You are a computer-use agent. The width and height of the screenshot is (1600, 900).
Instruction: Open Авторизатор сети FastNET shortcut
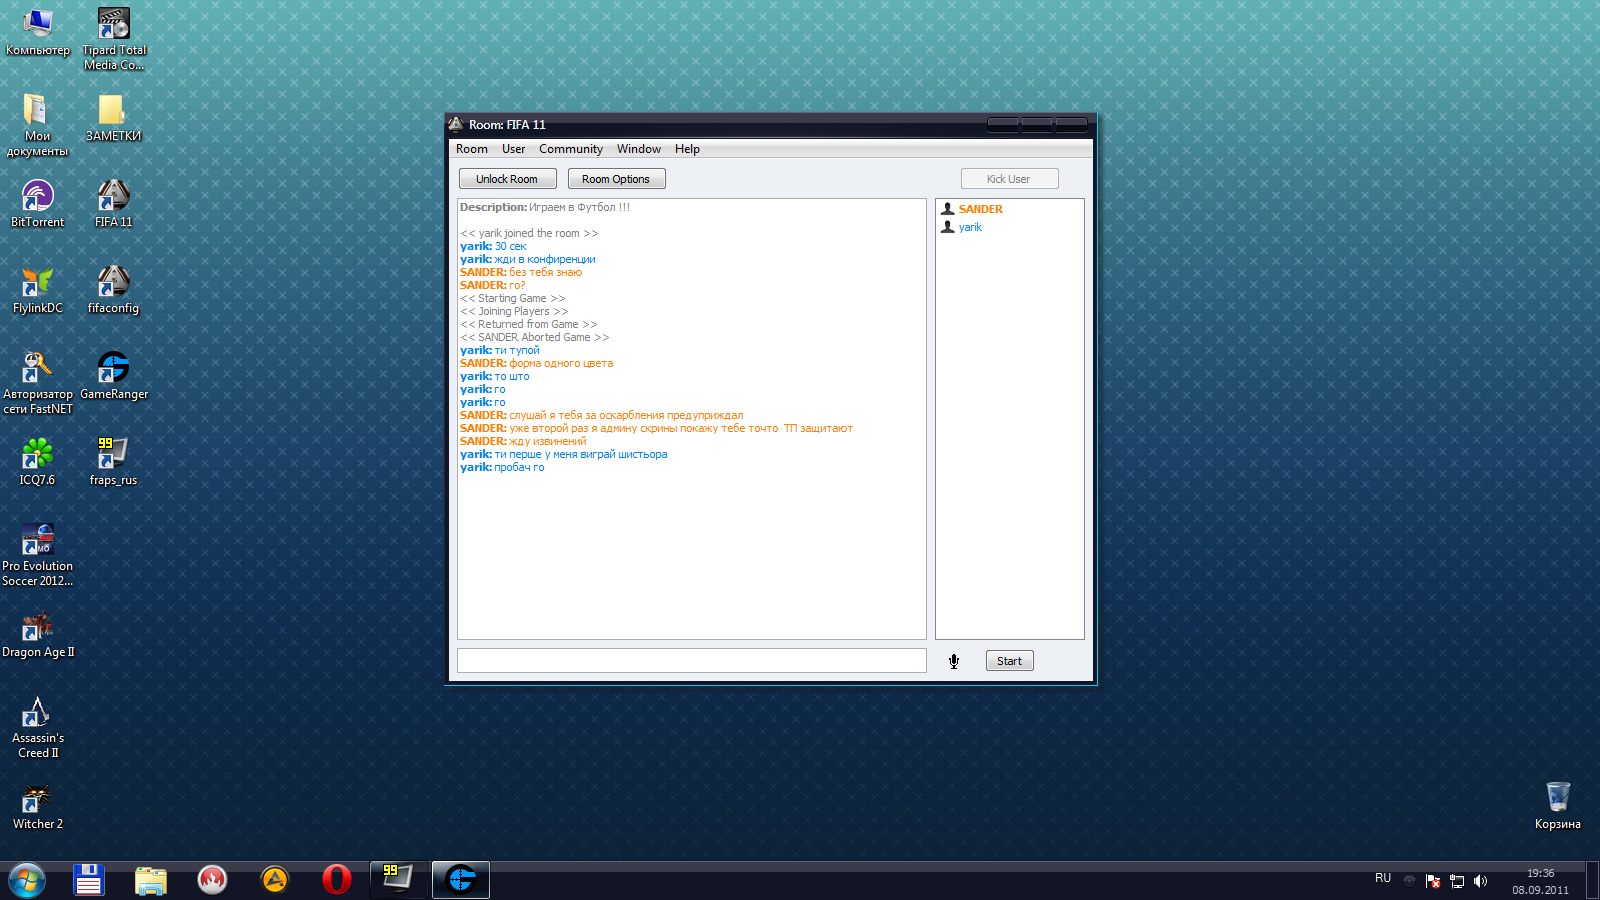38,383
